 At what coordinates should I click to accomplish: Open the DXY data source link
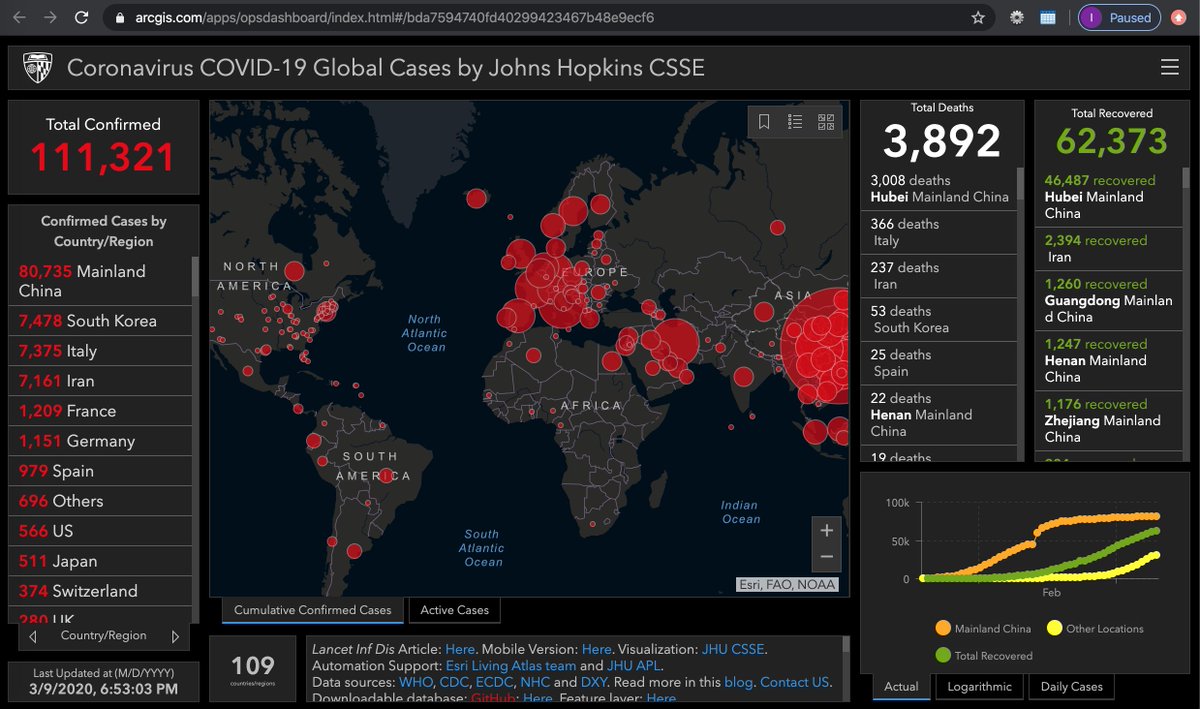coord(594,682)
